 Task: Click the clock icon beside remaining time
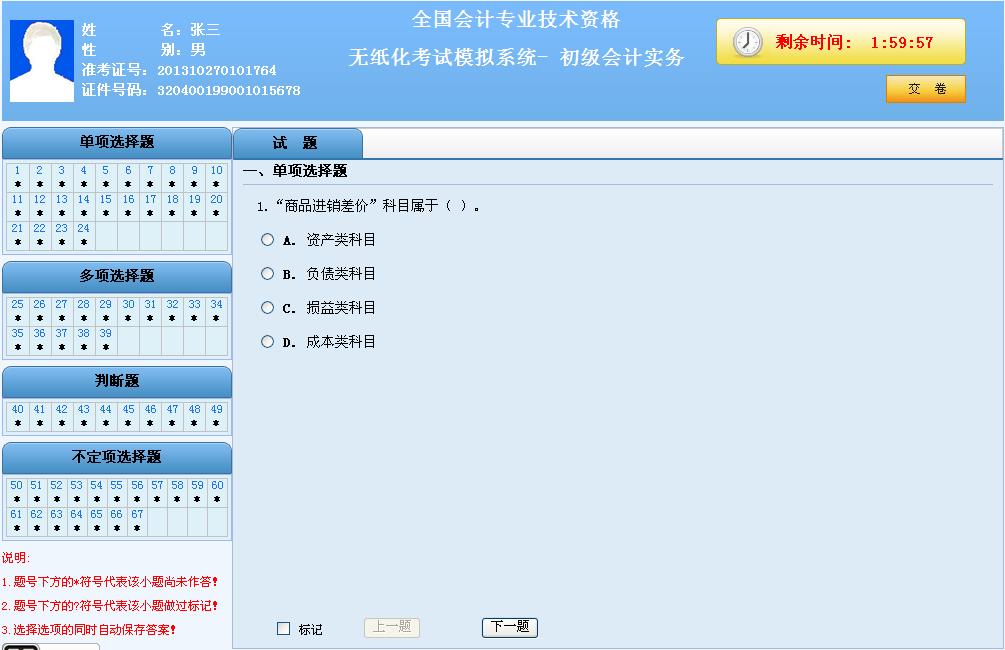tap(747, 42)
